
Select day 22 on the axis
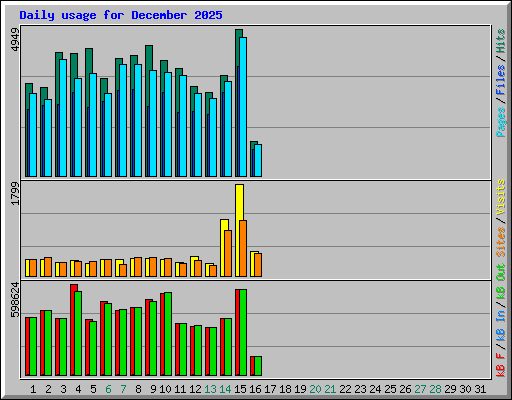tap(345, 389)
